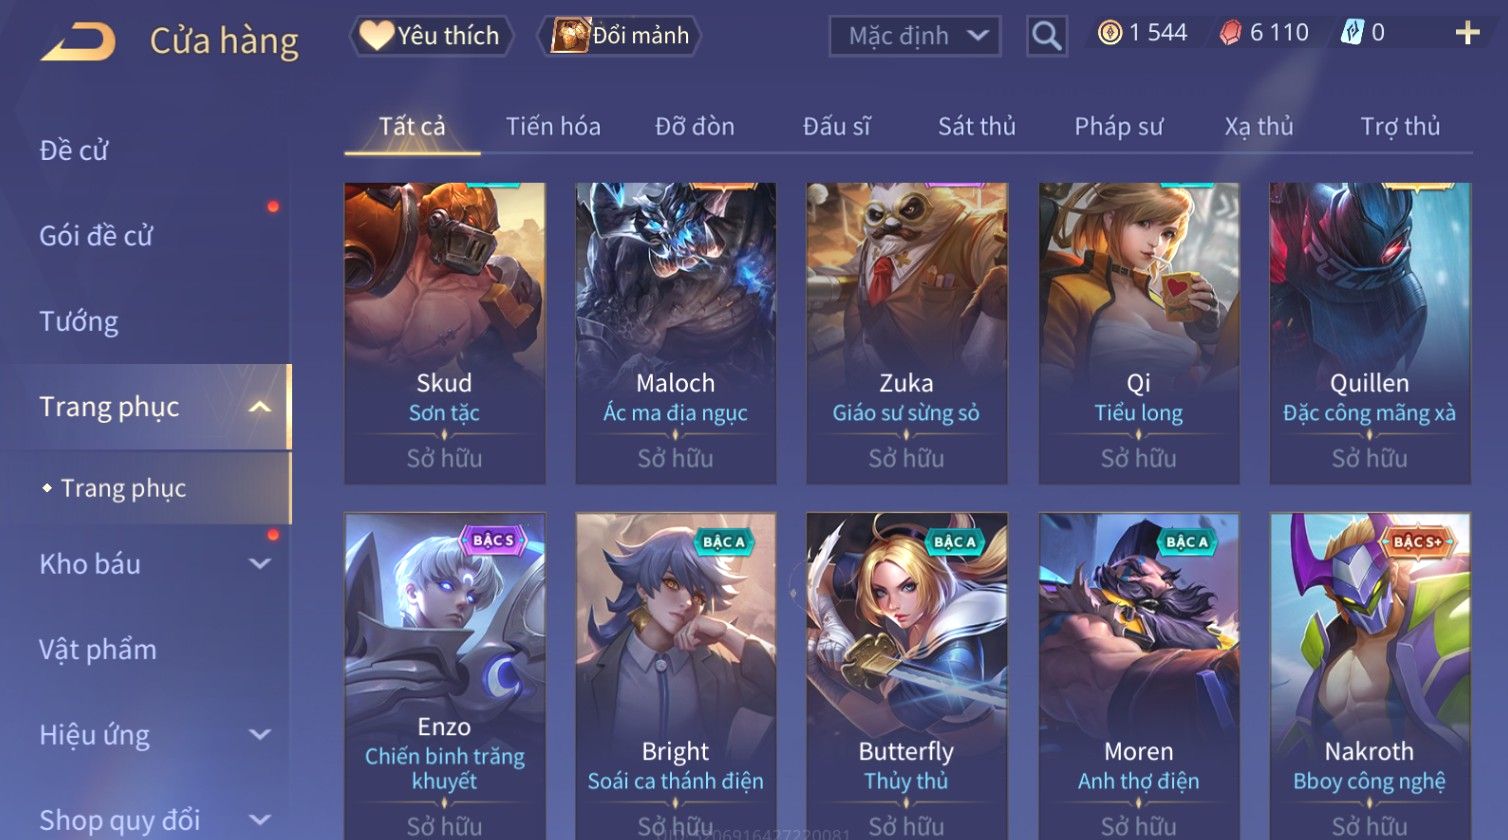Viewport: 1508px width, 840px height.
Task: Tap the red ruby currency icon
Action: click(x=1230, y=33)
